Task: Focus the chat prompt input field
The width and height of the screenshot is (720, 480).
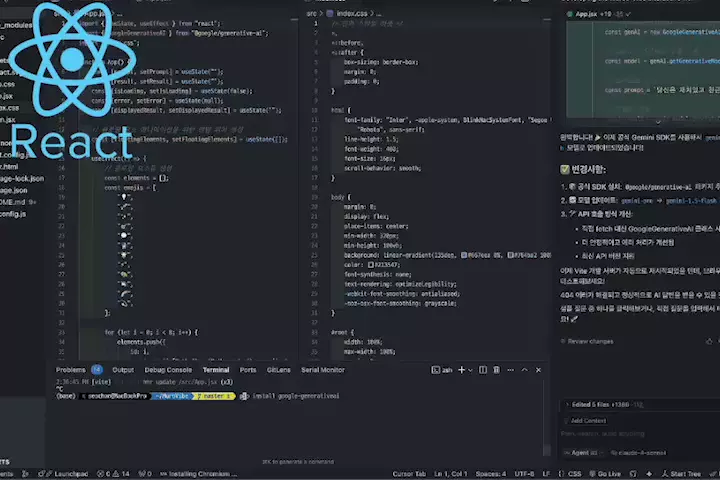Action: tap(638, 434)
